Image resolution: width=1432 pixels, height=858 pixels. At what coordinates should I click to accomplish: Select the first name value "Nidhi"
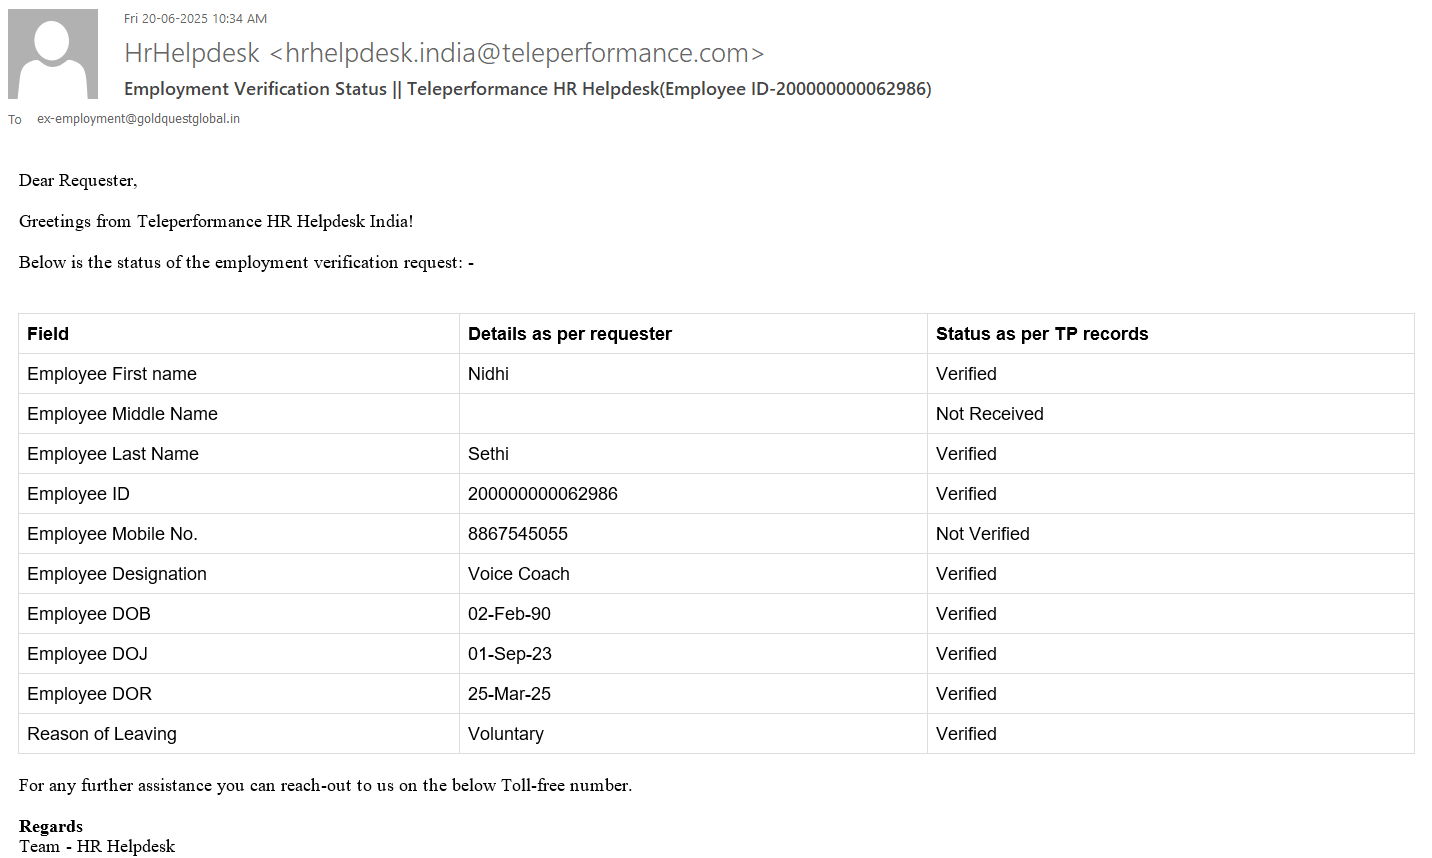coord(488,374)
